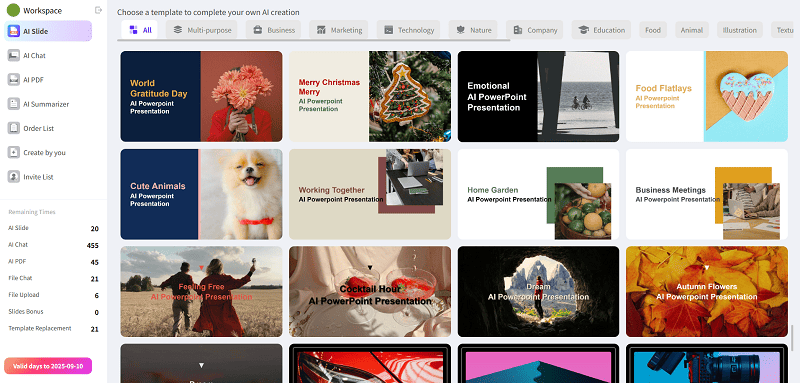Click the Valid days to 2025-09-10 button

coord(48,366)
